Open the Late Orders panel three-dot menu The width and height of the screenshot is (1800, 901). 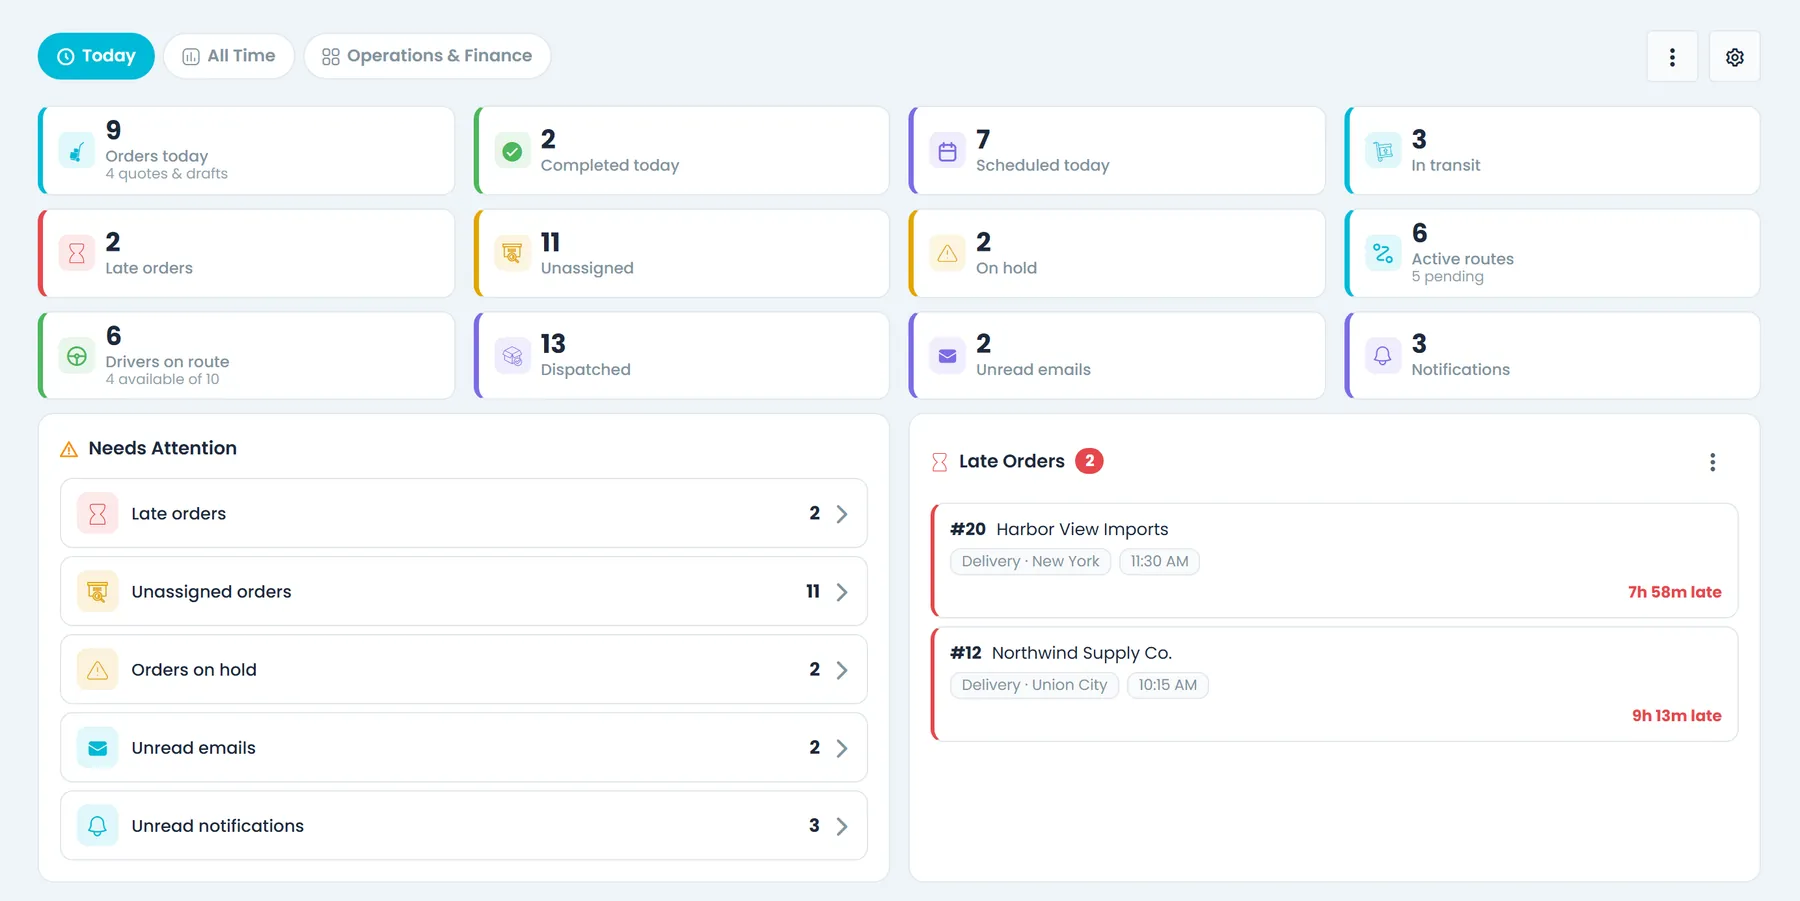click(1713, 462)
